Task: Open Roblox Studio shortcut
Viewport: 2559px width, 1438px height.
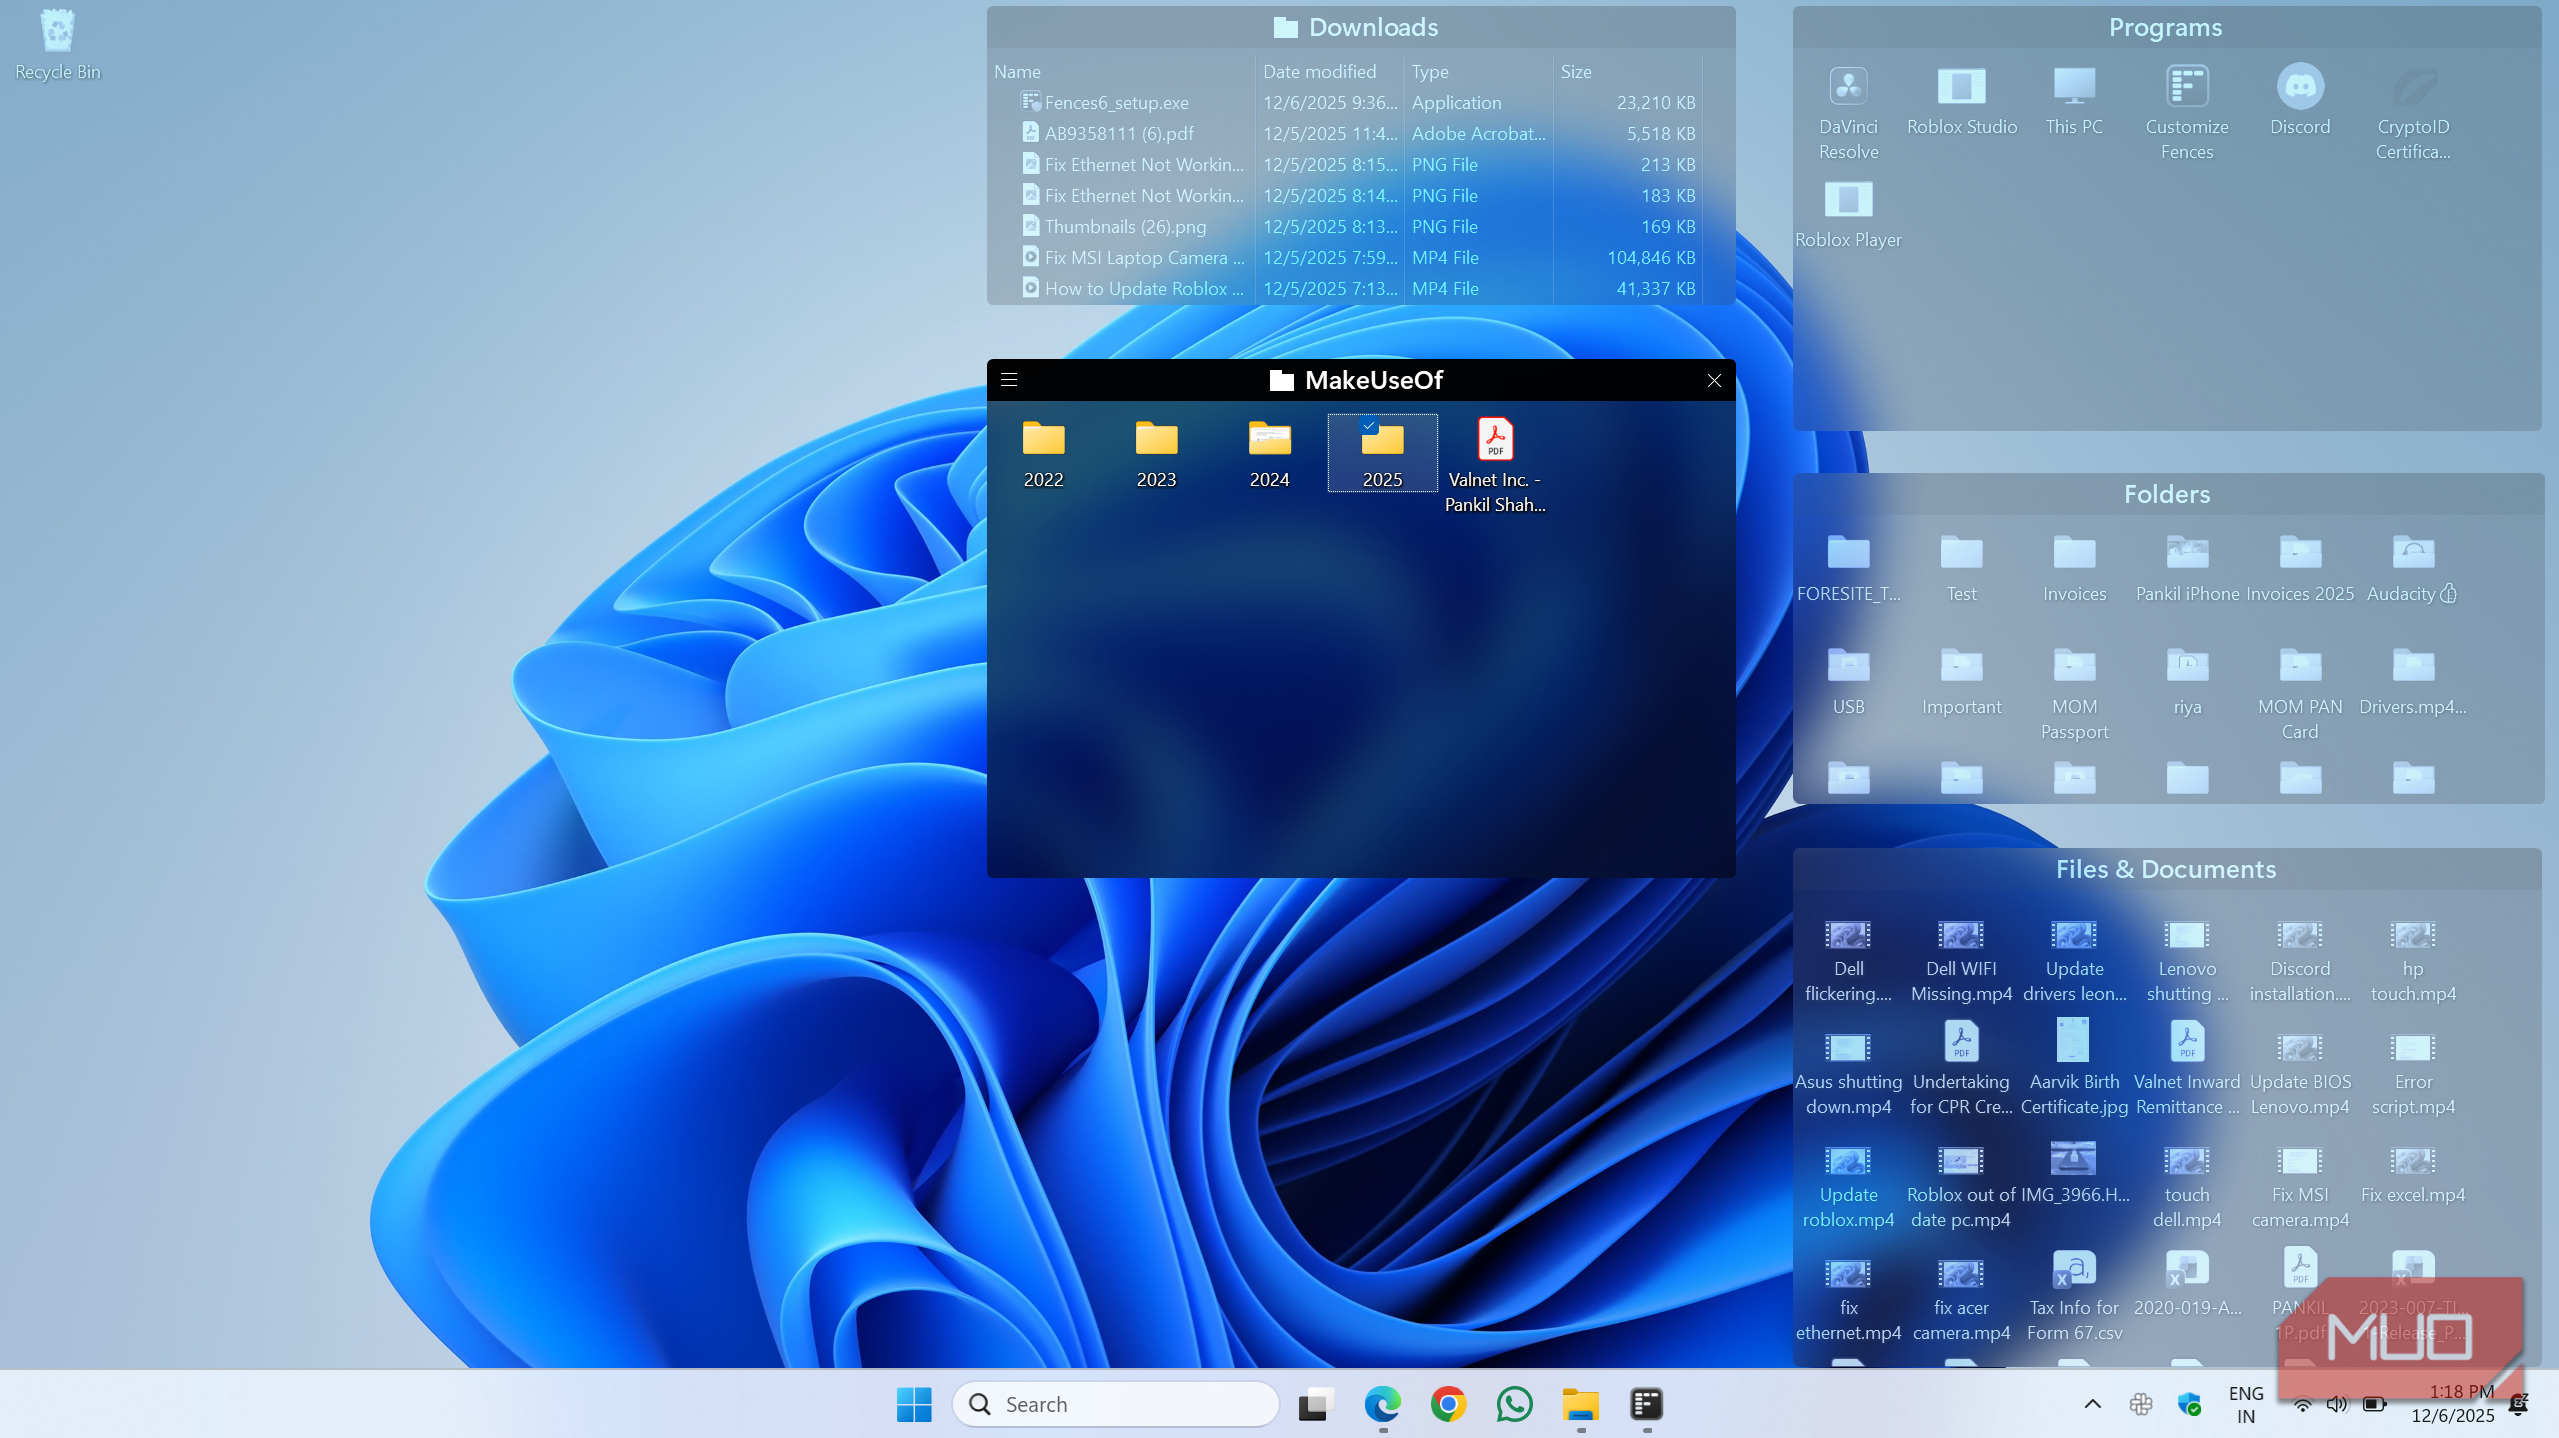Action: point(1961,101)
